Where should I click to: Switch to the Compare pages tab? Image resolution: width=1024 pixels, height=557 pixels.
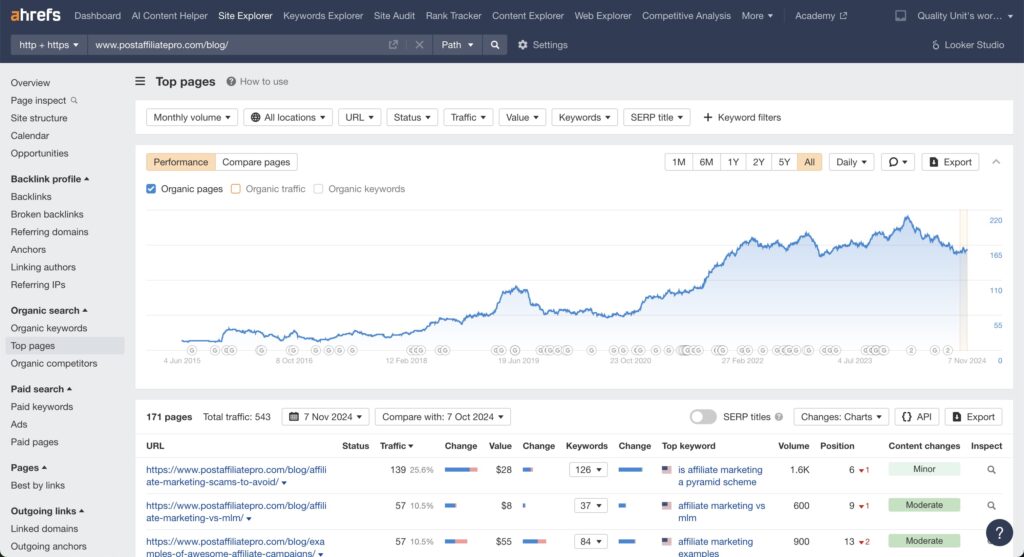[256, 162]
